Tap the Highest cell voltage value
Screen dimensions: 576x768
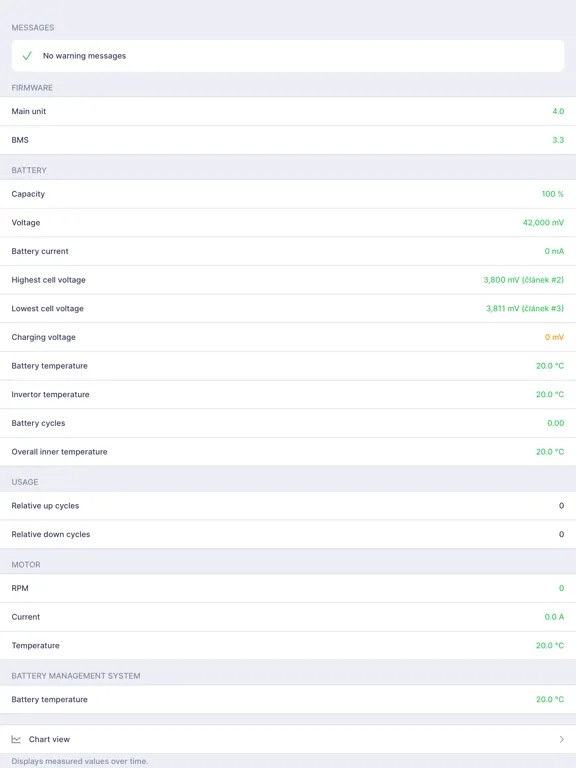pos(524,280)
